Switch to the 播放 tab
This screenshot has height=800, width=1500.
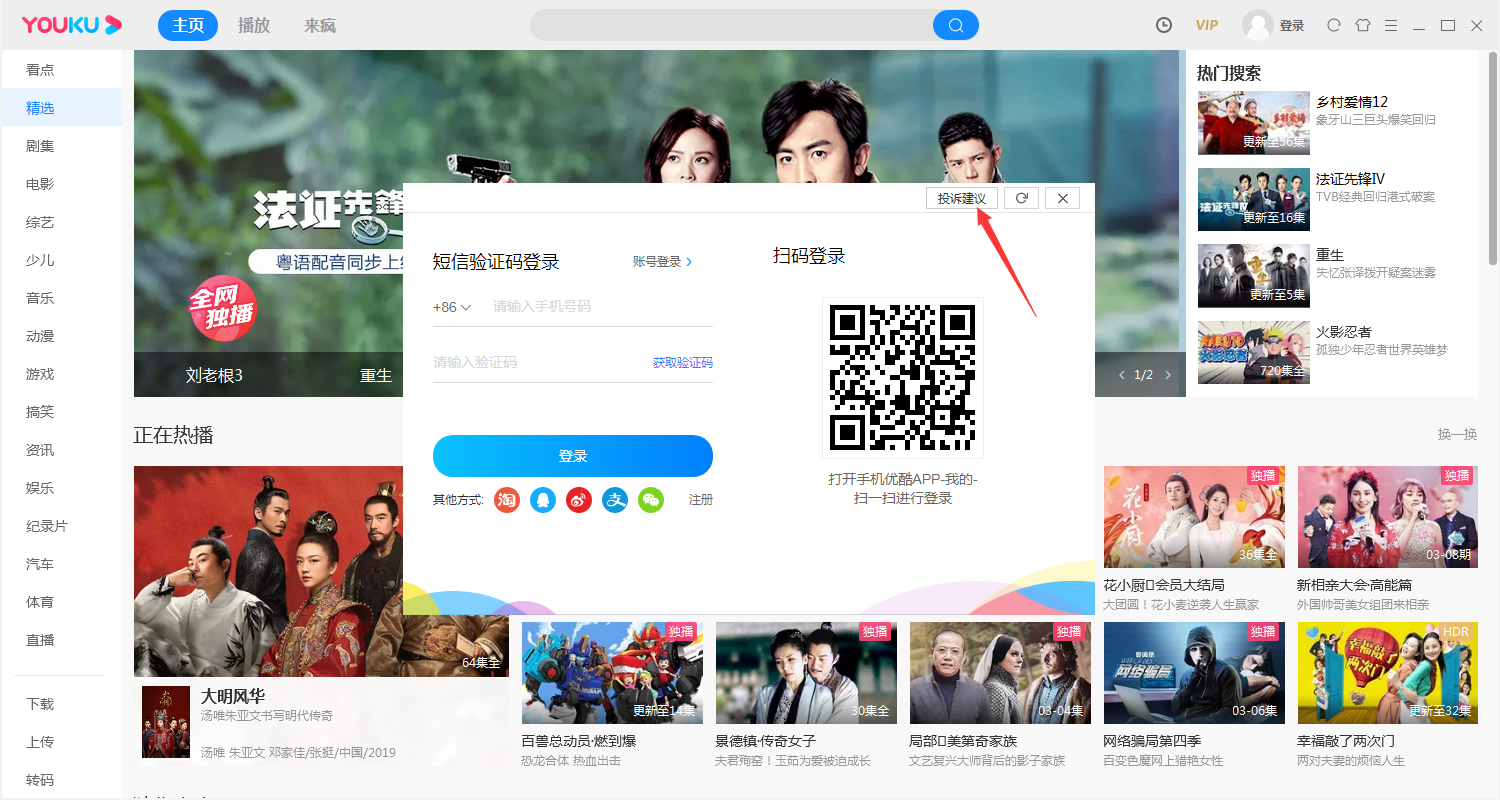click(x=254, y=25)
